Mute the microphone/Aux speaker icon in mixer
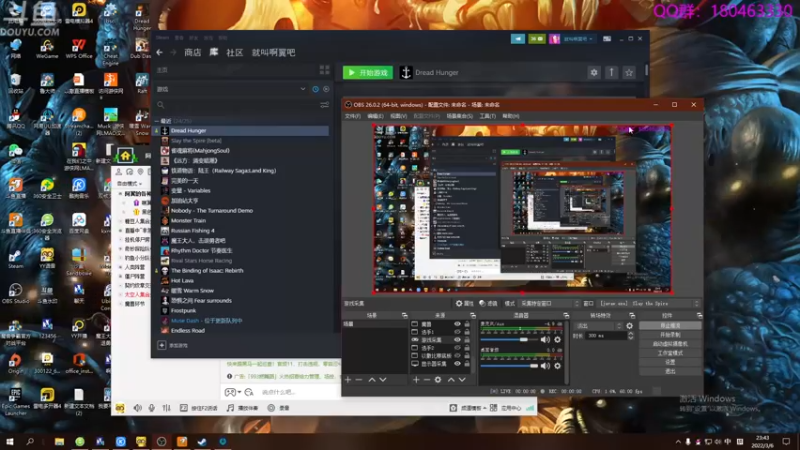This screenshot has height=450, width=800. [x=545, y=339]
